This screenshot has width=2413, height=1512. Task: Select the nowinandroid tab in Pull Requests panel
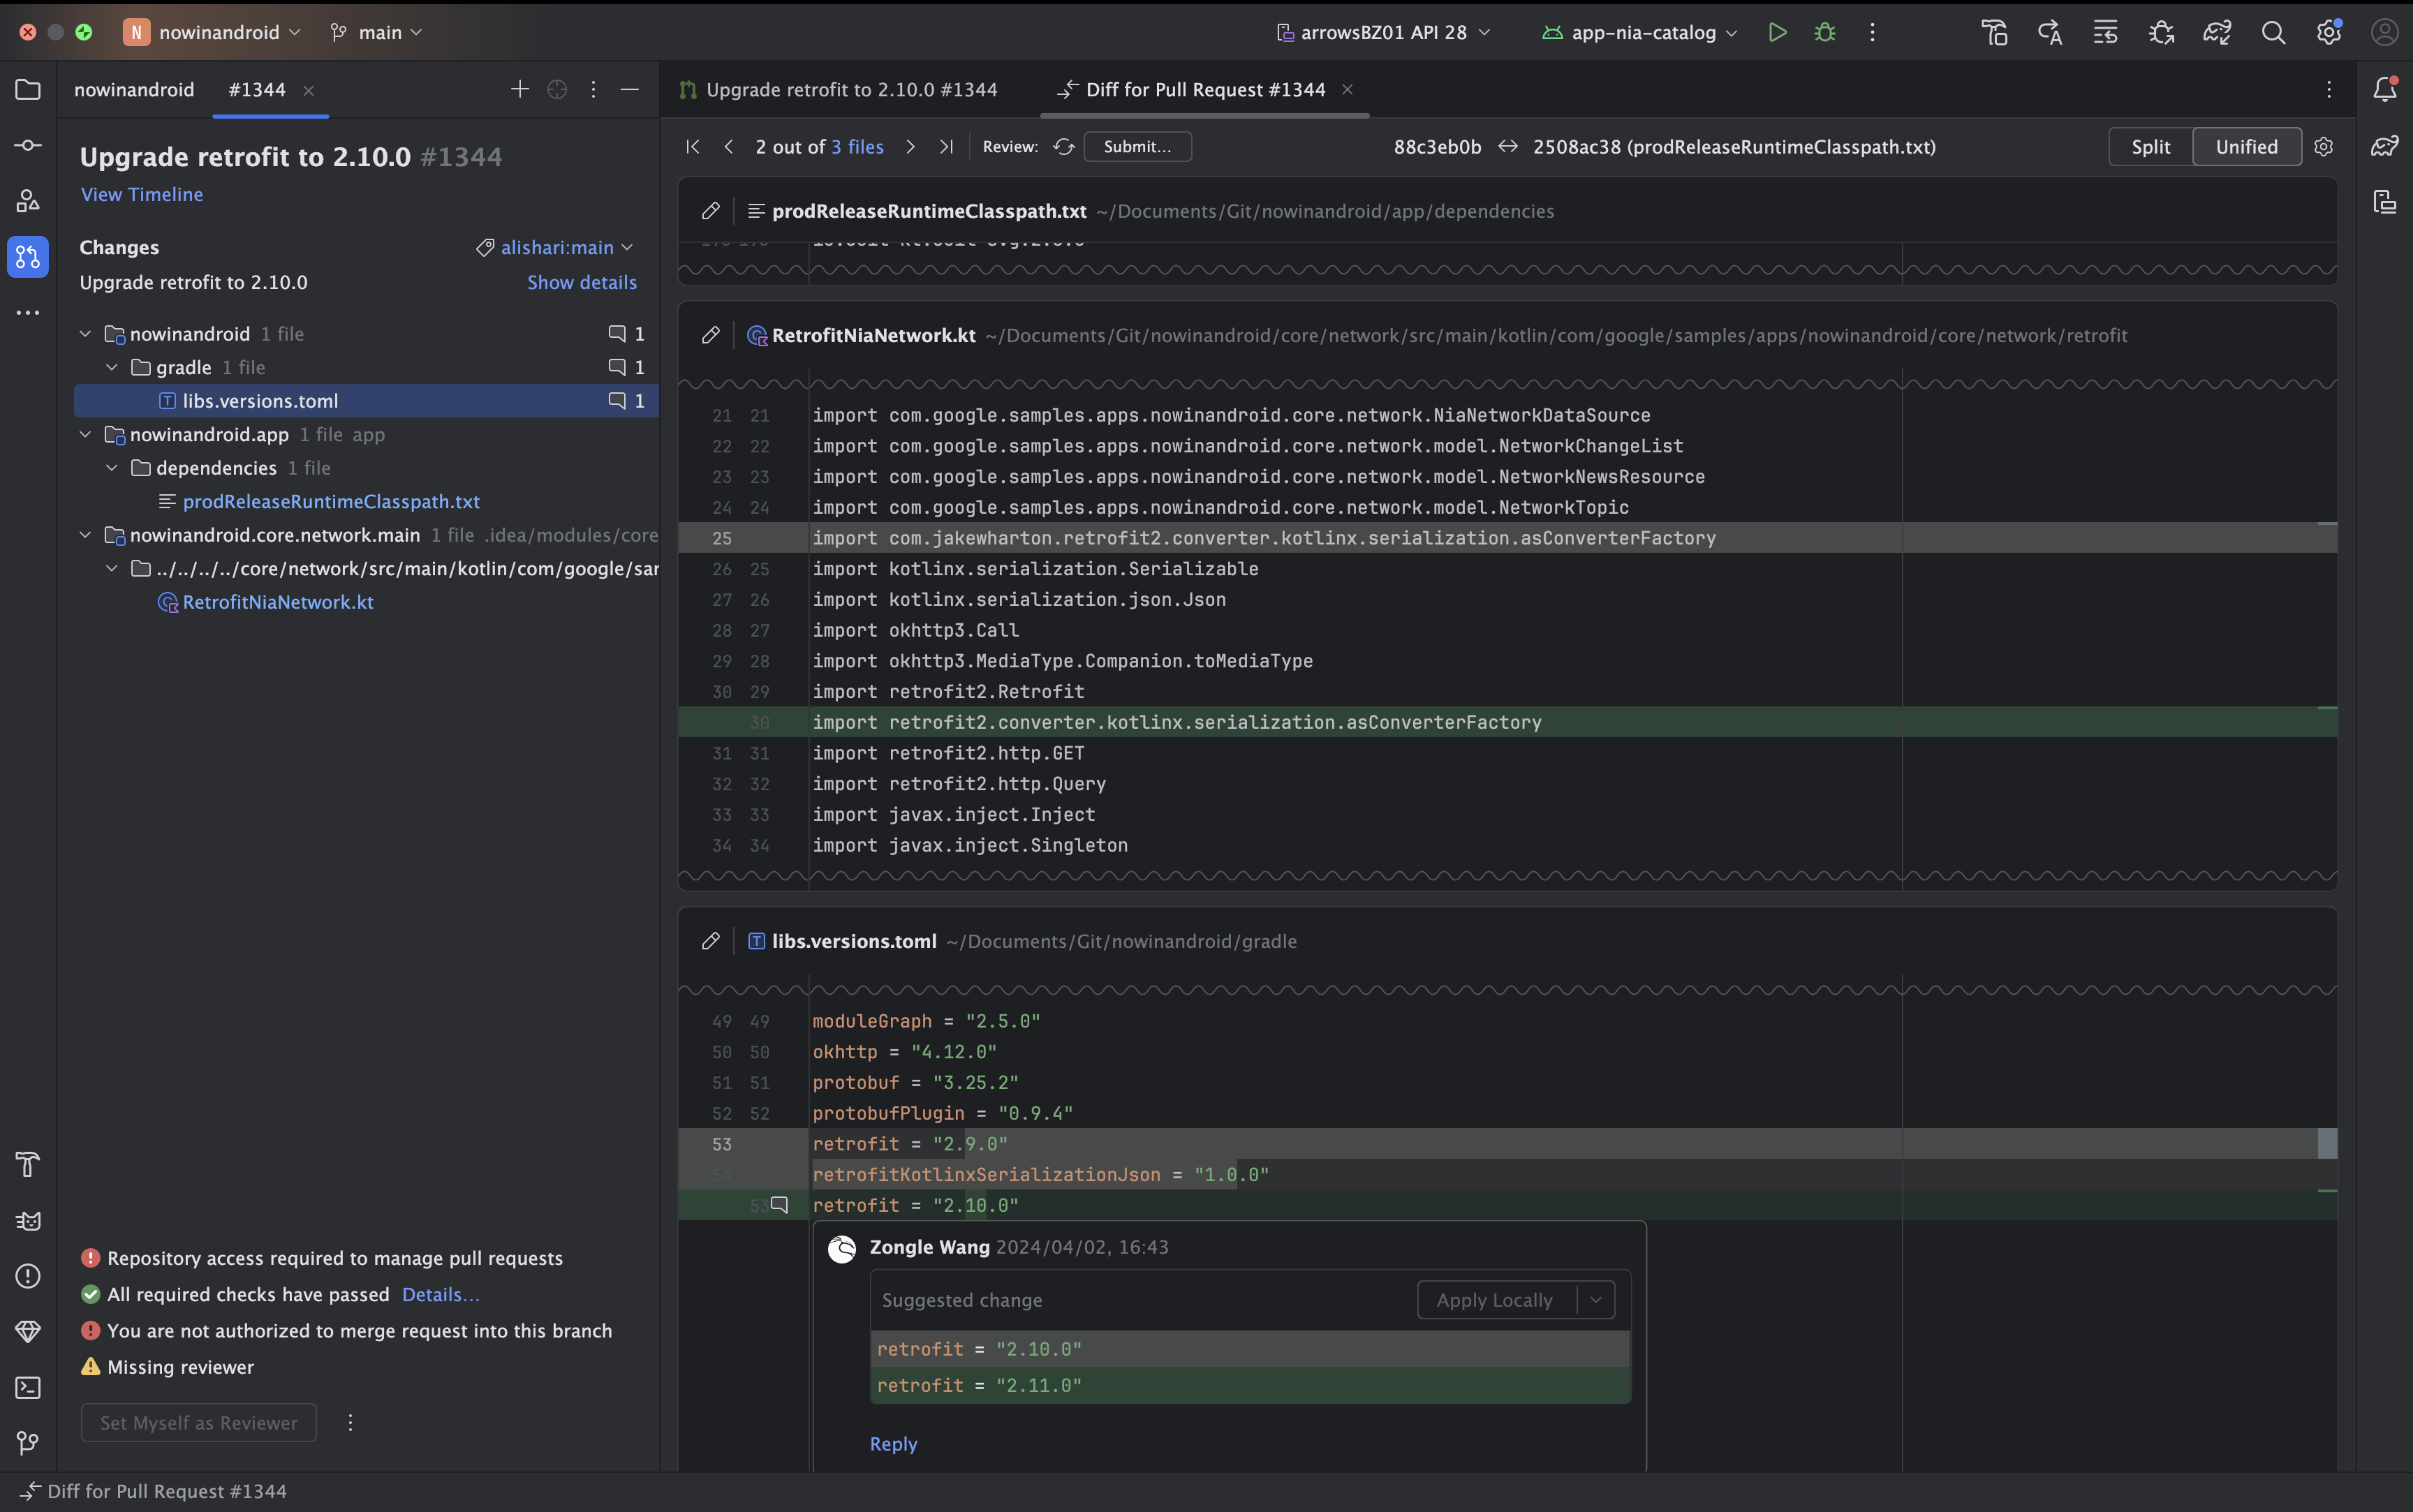click(134, 90)
